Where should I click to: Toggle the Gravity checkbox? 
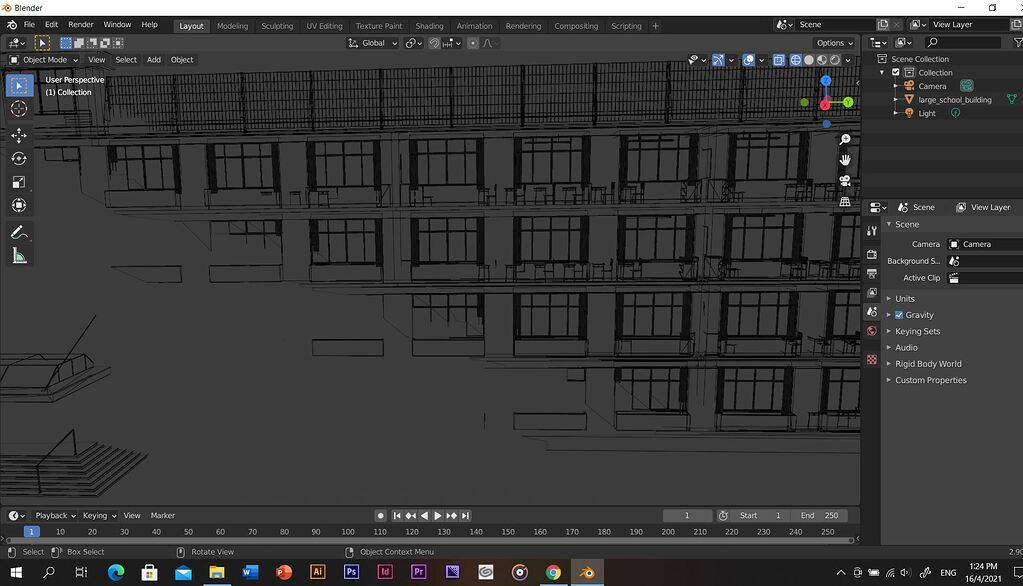tap(899, 315)
